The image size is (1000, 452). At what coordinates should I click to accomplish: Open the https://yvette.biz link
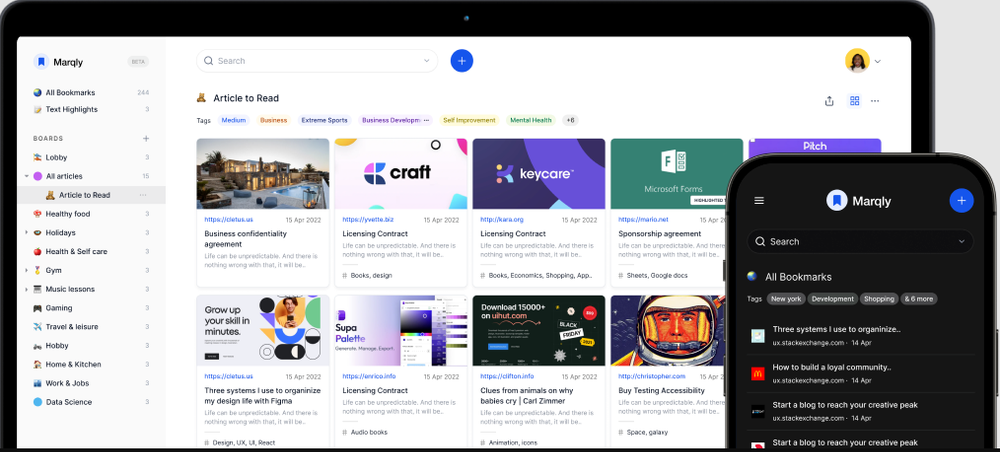tap(368, 219)
